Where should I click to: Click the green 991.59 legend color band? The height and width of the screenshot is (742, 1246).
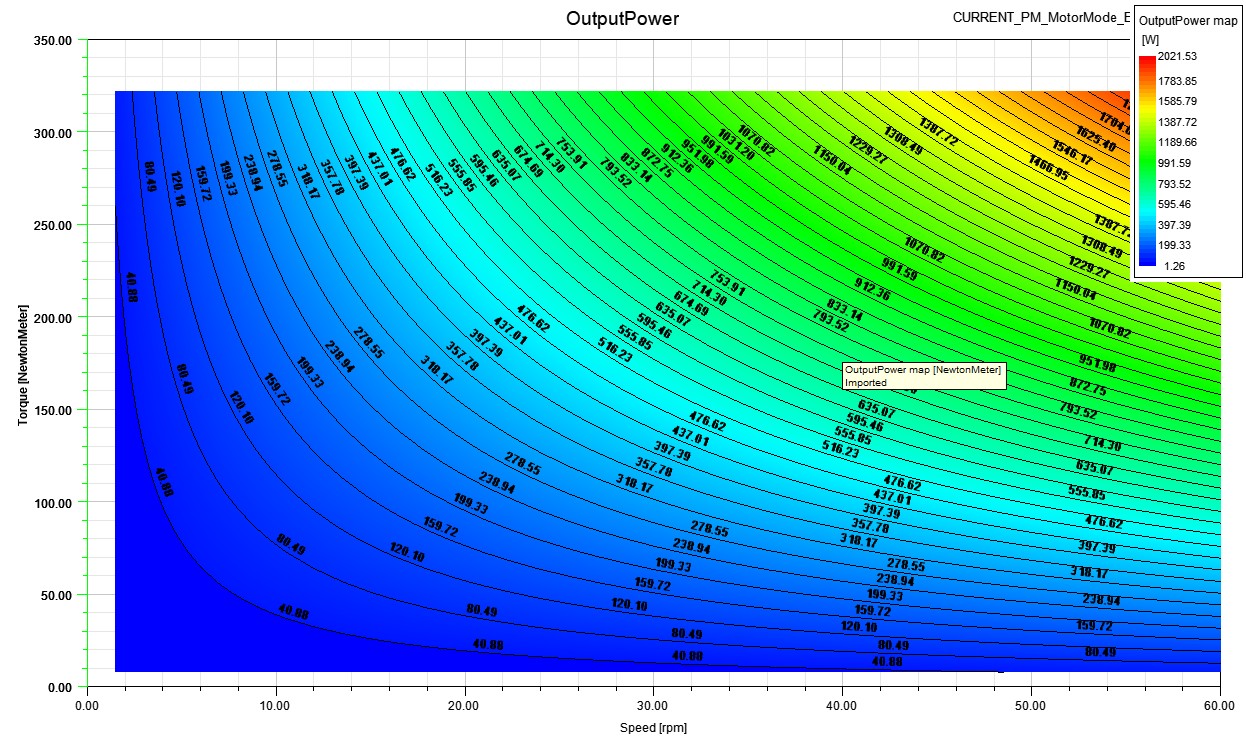(1148, 162)
